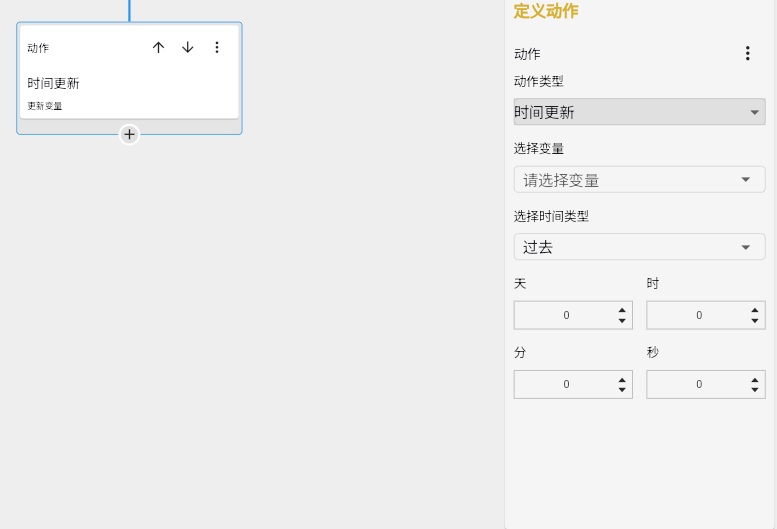This screenshot has height=529, width=777.
Task: Increase the 天 value with up arrow
Action: [622, 310]
